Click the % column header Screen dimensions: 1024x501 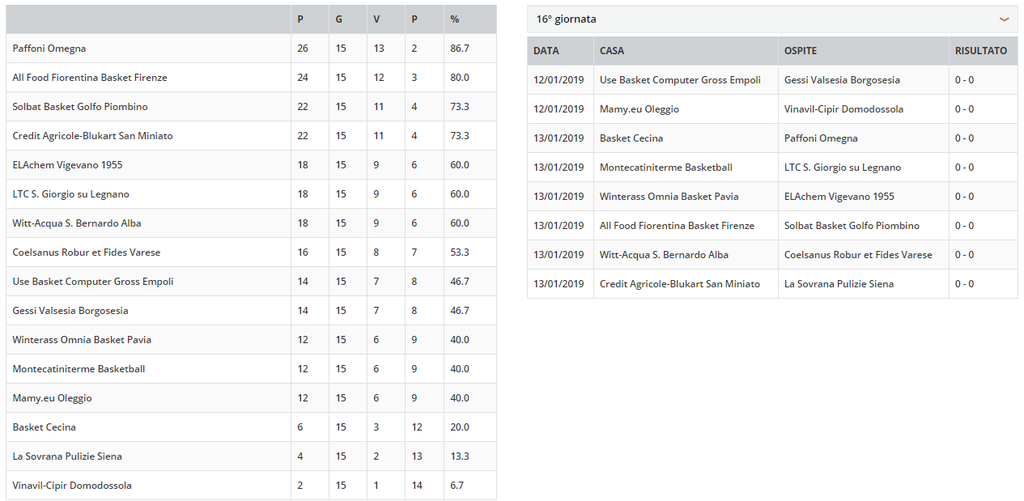pyautogui.click(x=455, y=20)
